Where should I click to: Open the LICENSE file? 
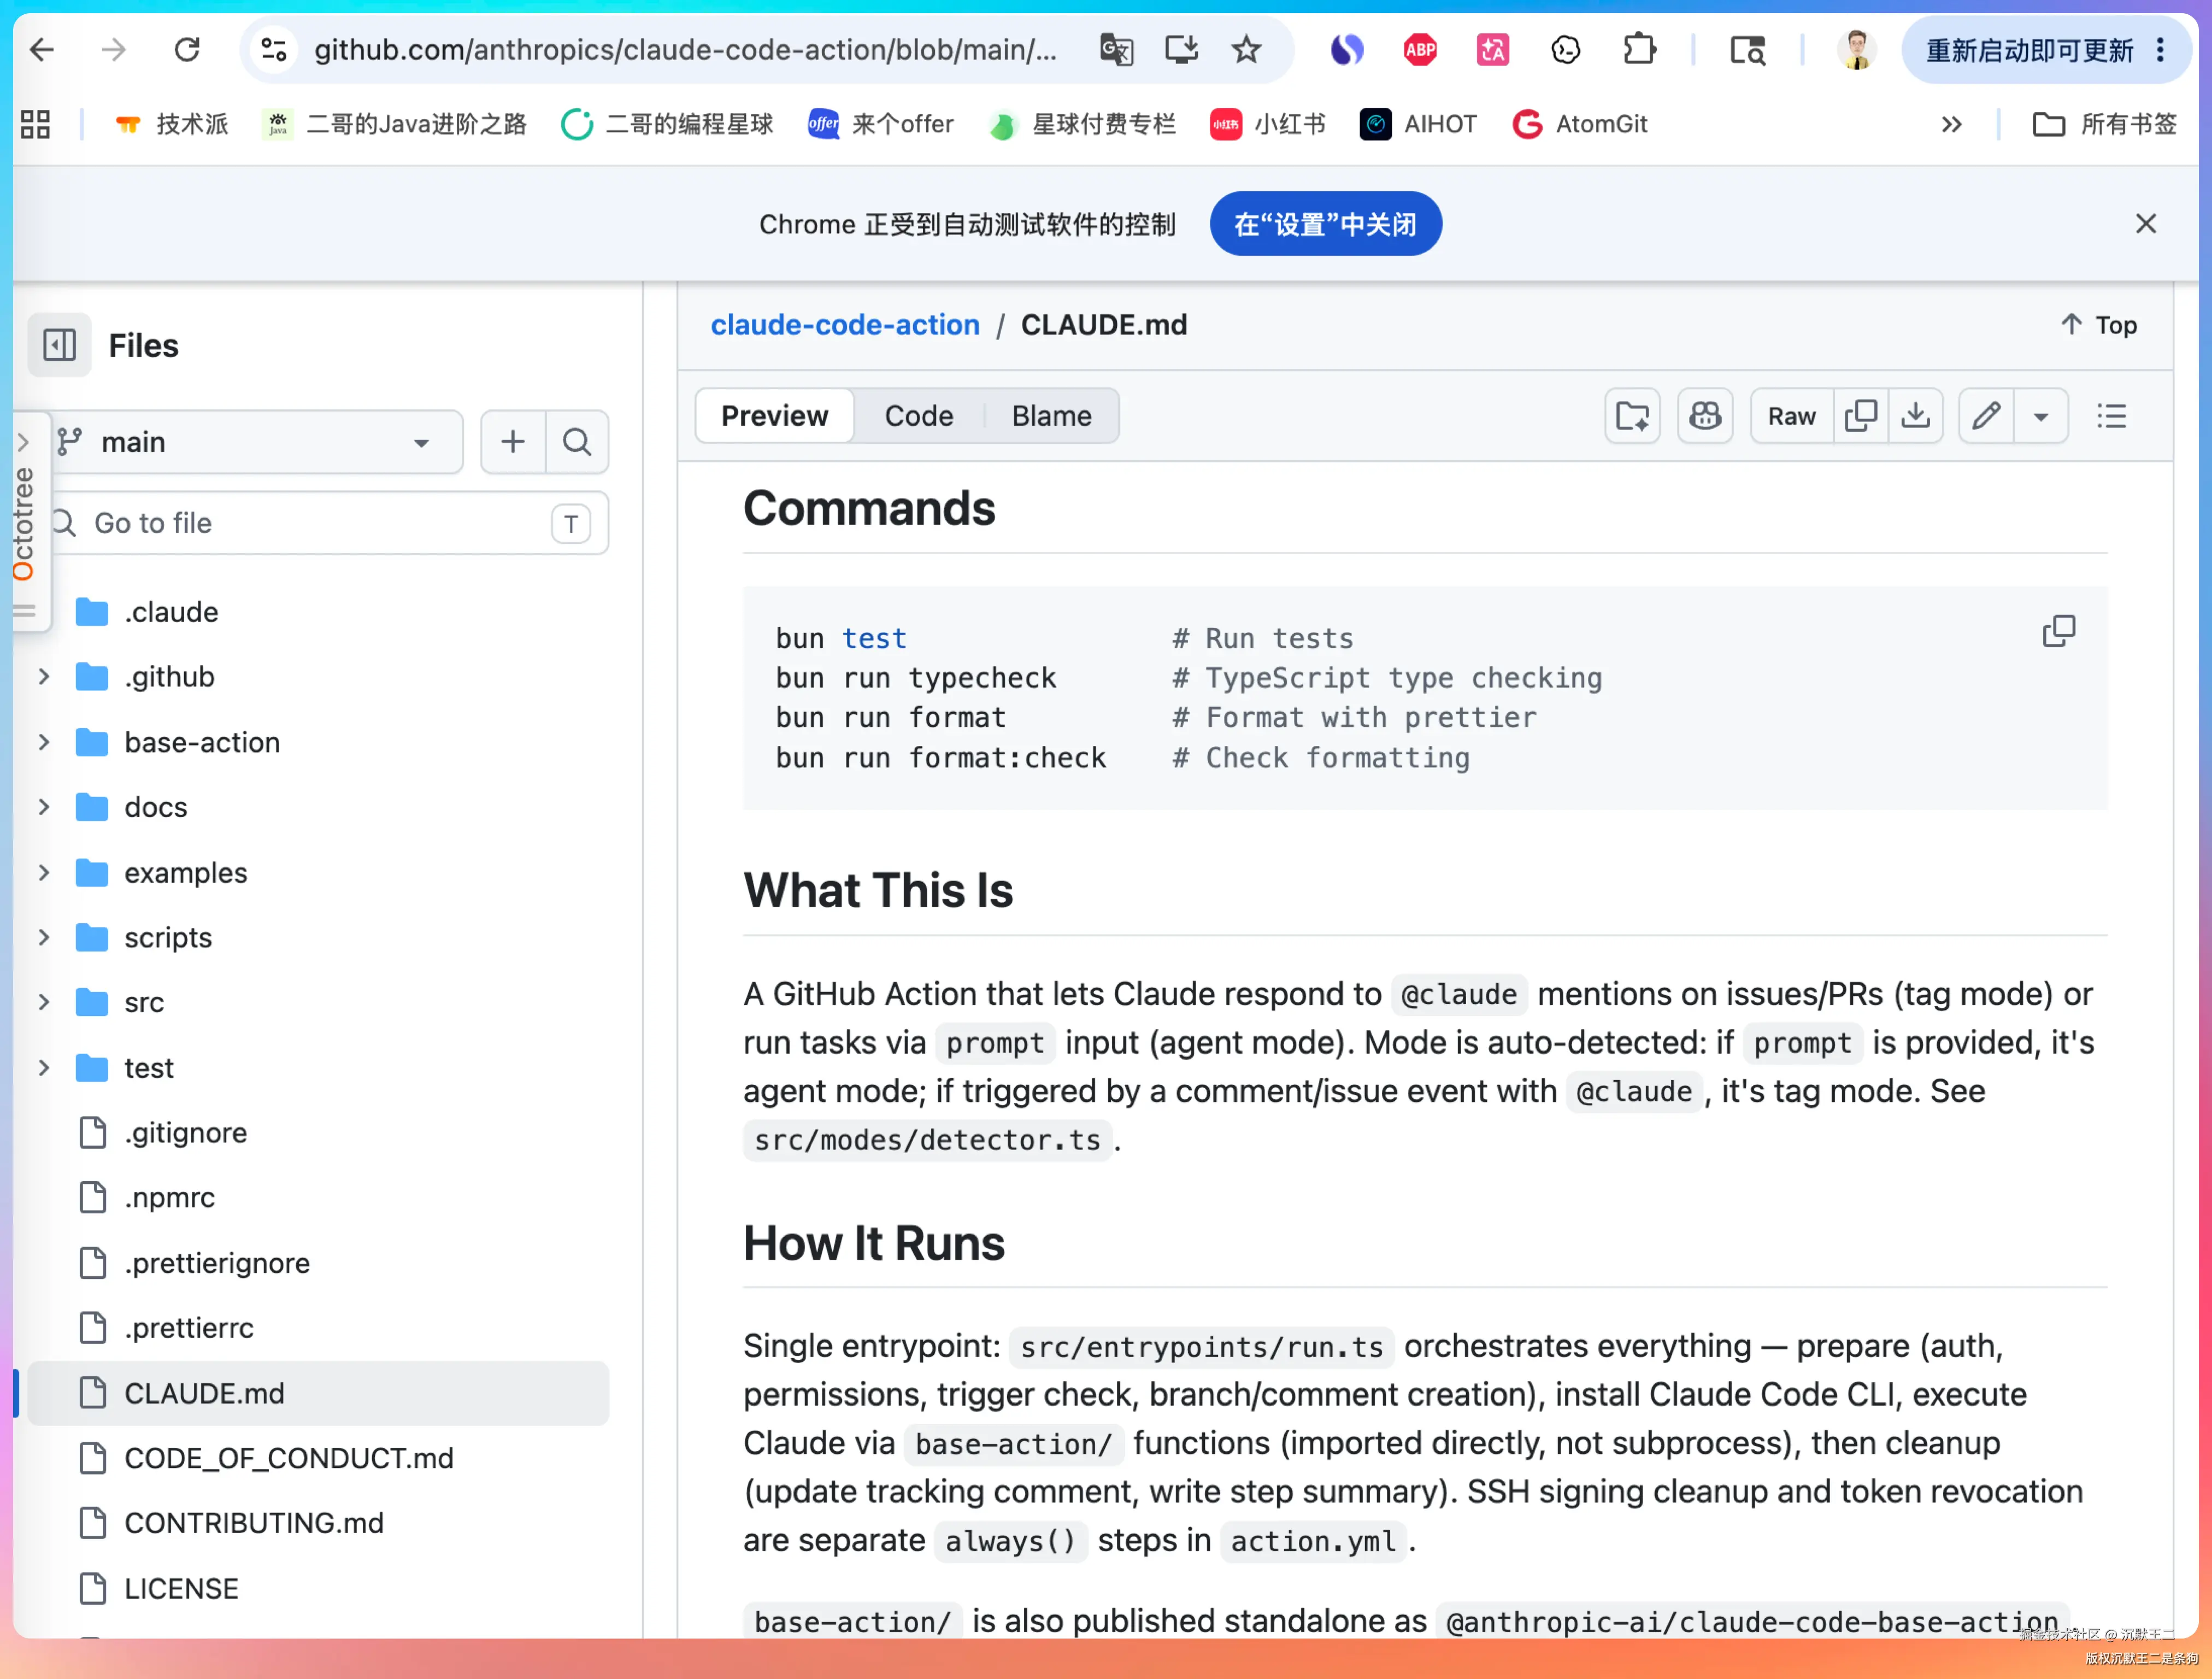click(181, 1589)
